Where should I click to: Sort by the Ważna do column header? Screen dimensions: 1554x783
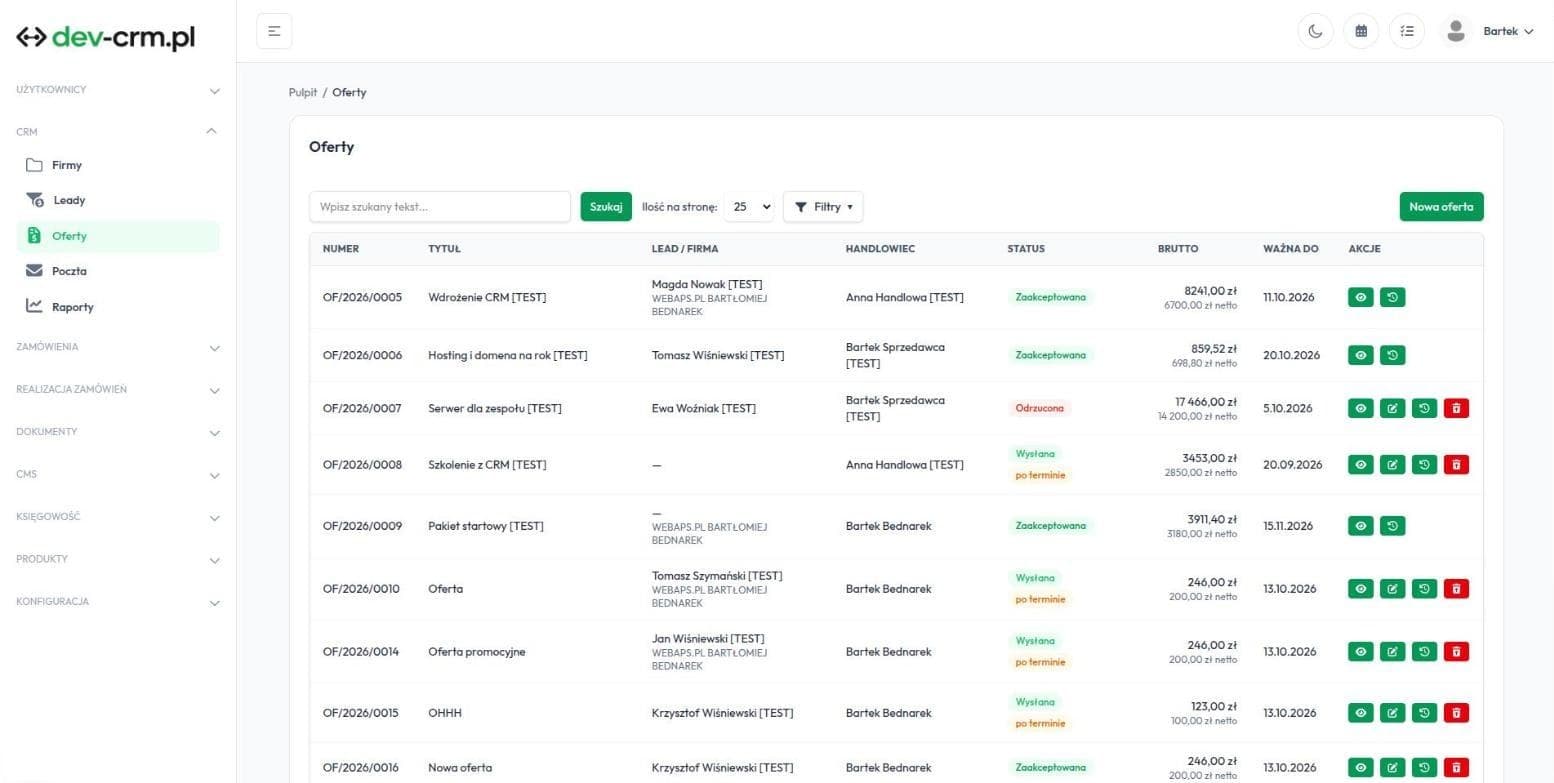(x=1290, y=249)
